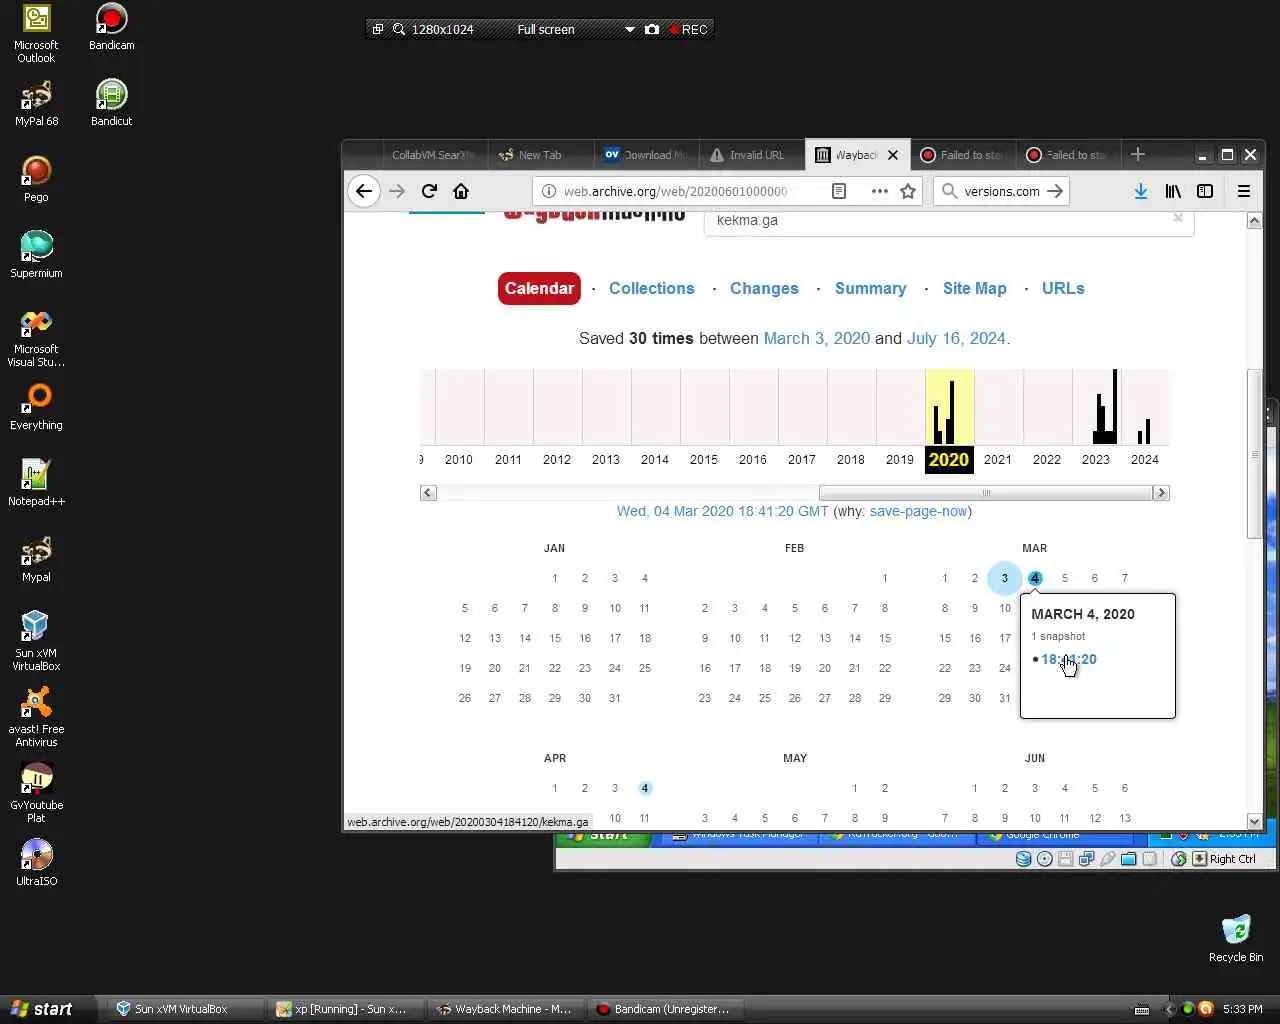Open the Summary link
Screen dimensions: 1280x1024
tap(870, 288)
